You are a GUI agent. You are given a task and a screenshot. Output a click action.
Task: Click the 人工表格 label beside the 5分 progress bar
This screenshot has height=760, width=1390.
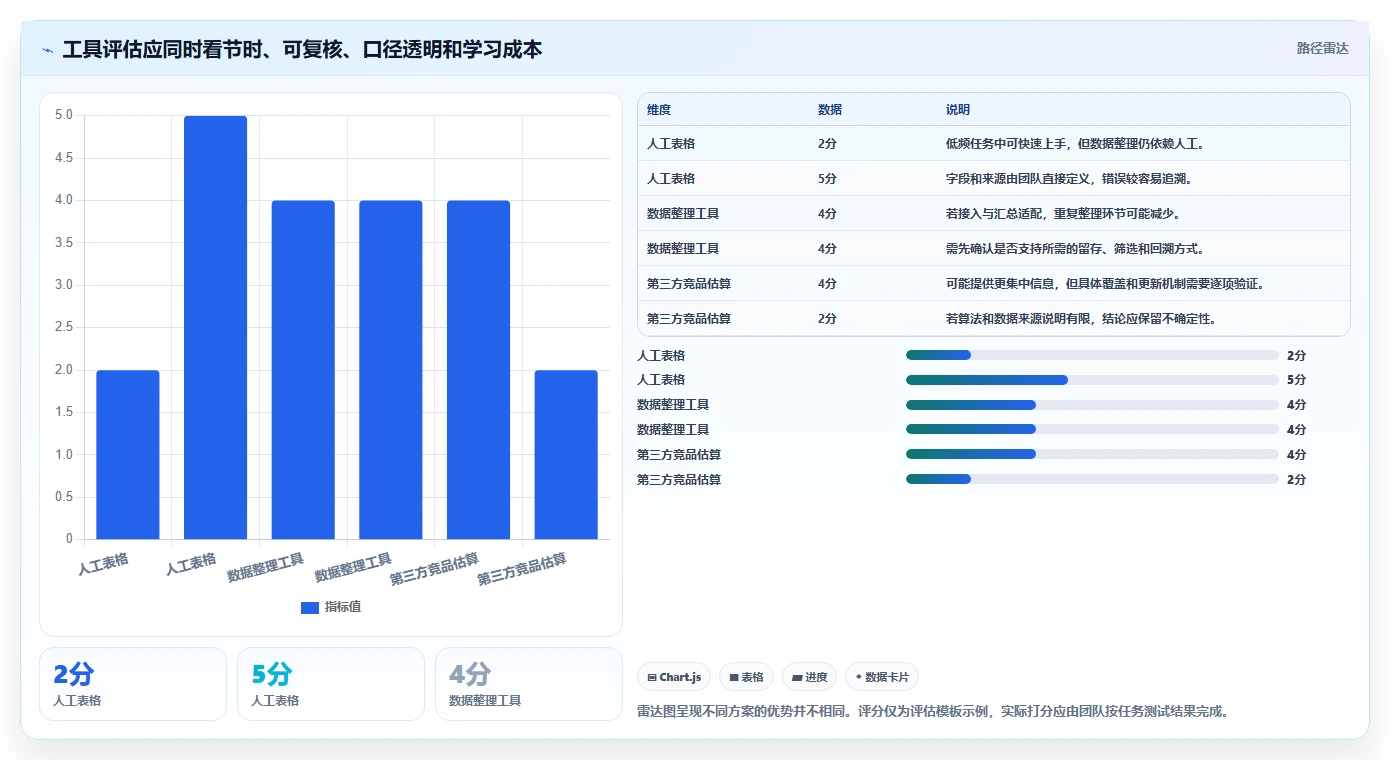(x=661, y=380)
